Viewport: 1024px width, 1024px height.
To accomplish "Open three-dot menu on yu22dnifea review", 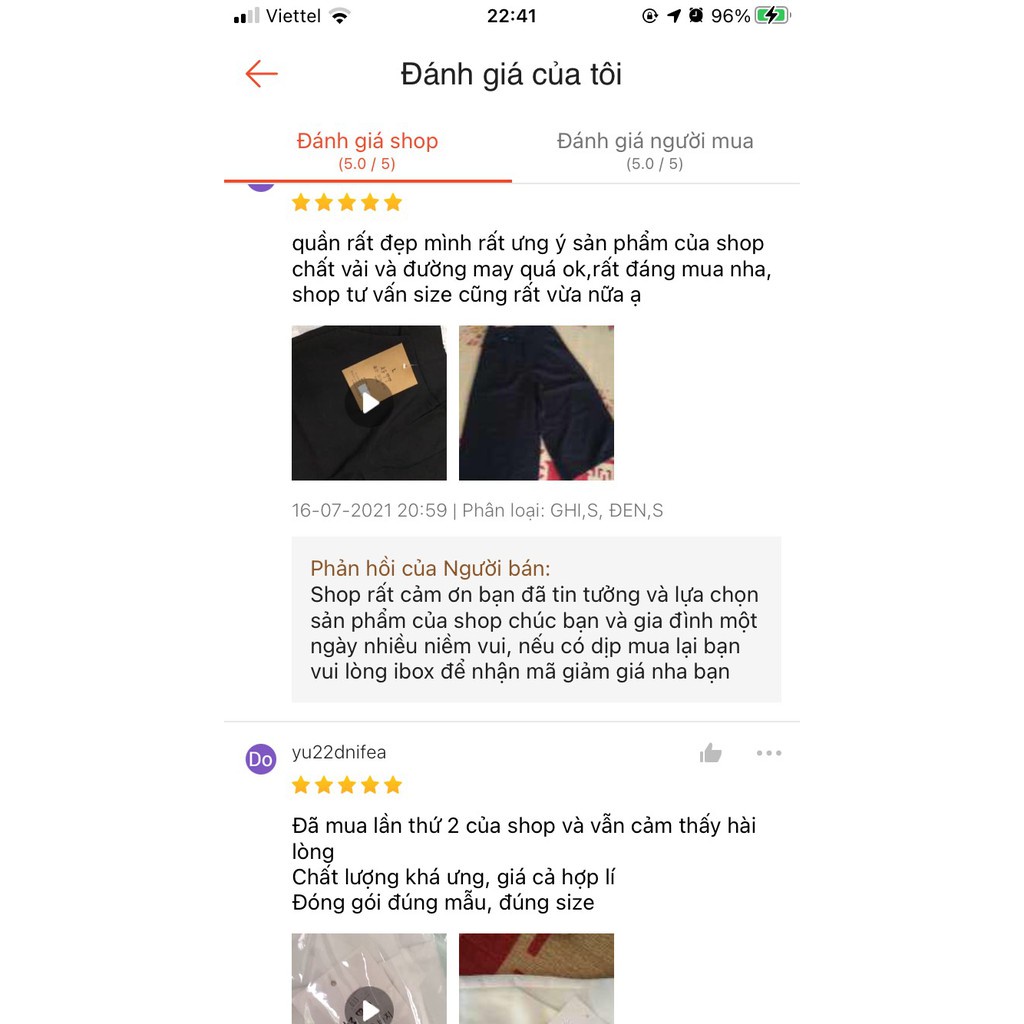I will 769,753.
